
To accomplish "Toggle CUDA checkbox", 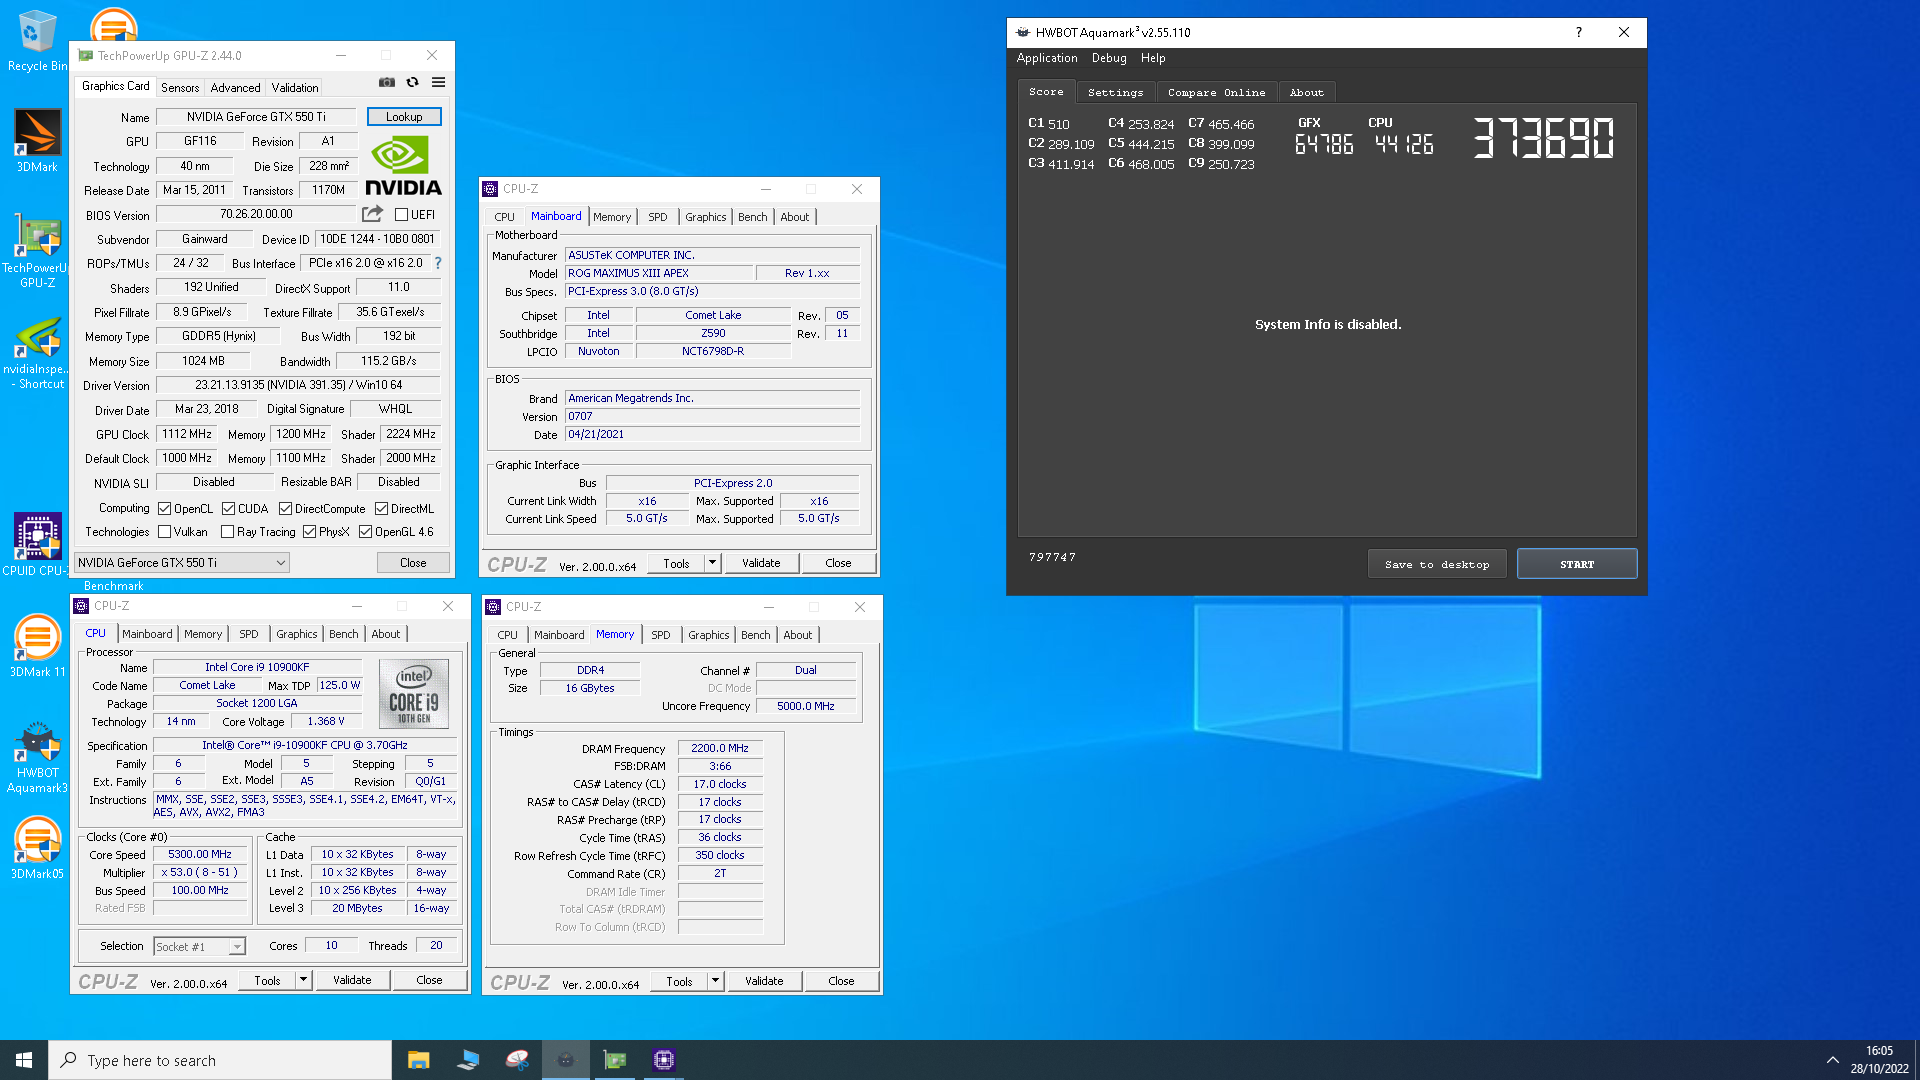I will click(x=228, y=508).
